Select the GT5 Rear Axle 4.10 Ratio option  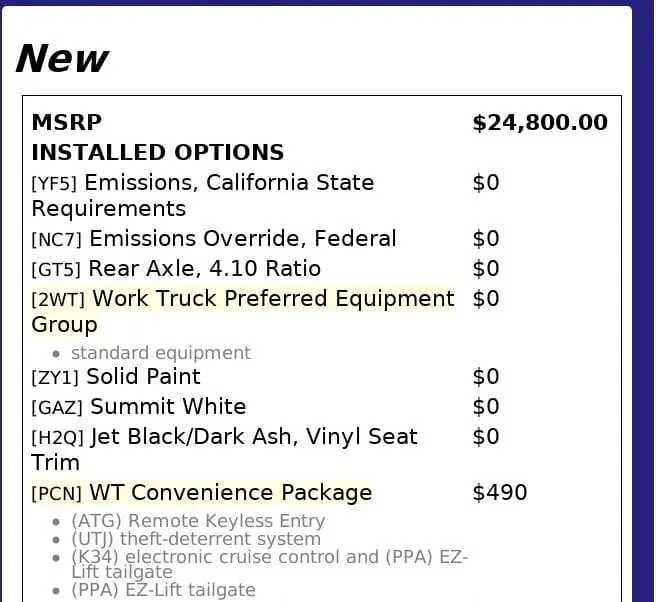[x=176, y=269]
